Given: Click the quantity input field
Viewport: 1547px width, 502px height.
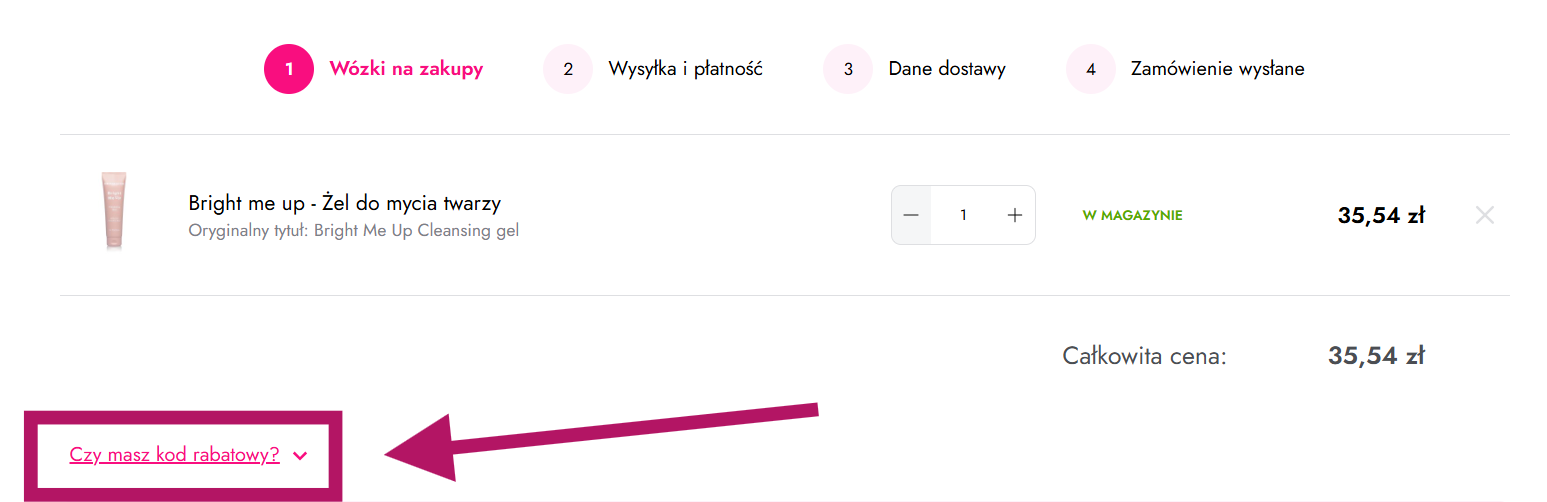Looking at the screenshot, I should point(963,215).
